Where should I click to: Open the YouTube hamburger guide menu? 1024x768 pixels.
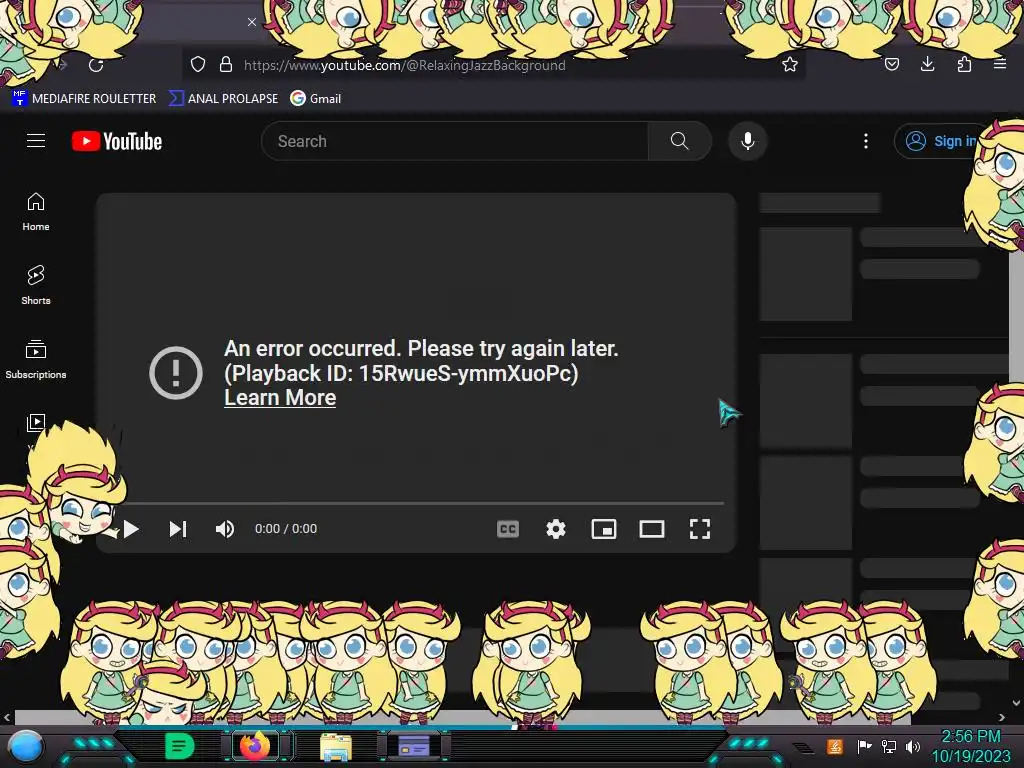coord(36,140)
